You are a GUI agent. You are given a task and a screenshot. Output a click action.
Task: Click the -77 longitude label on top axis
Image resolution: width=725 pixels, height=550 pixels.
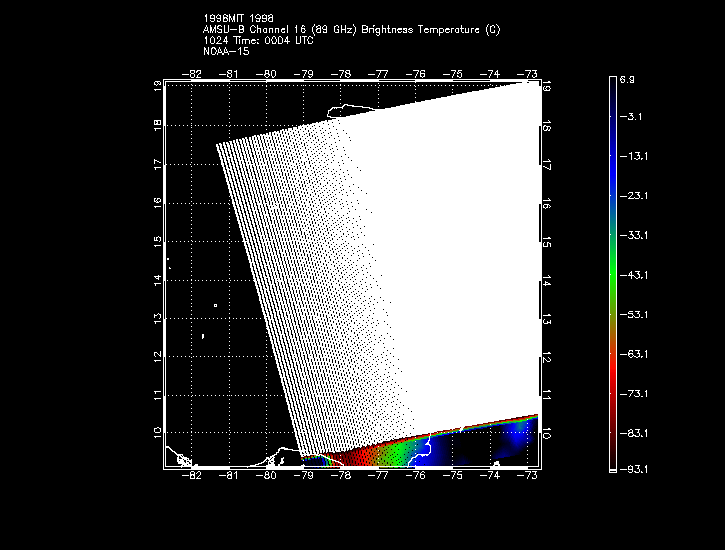378,74
